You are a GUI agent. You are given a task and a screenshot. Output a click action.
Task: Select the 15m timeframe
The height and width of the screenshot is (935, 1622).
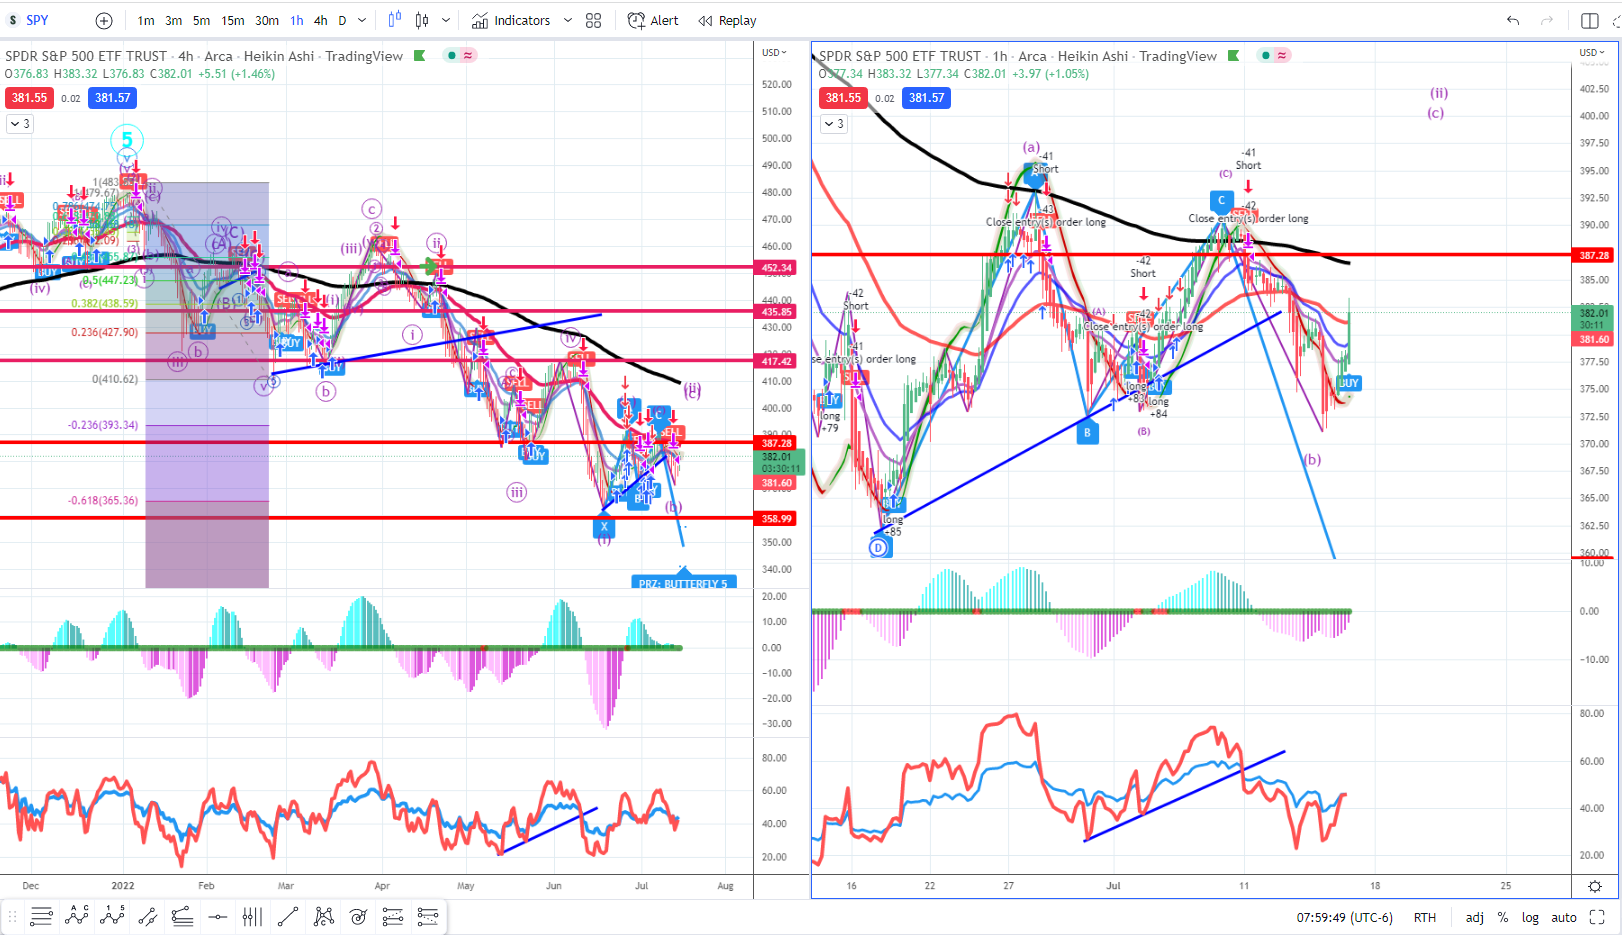(233, 20)
